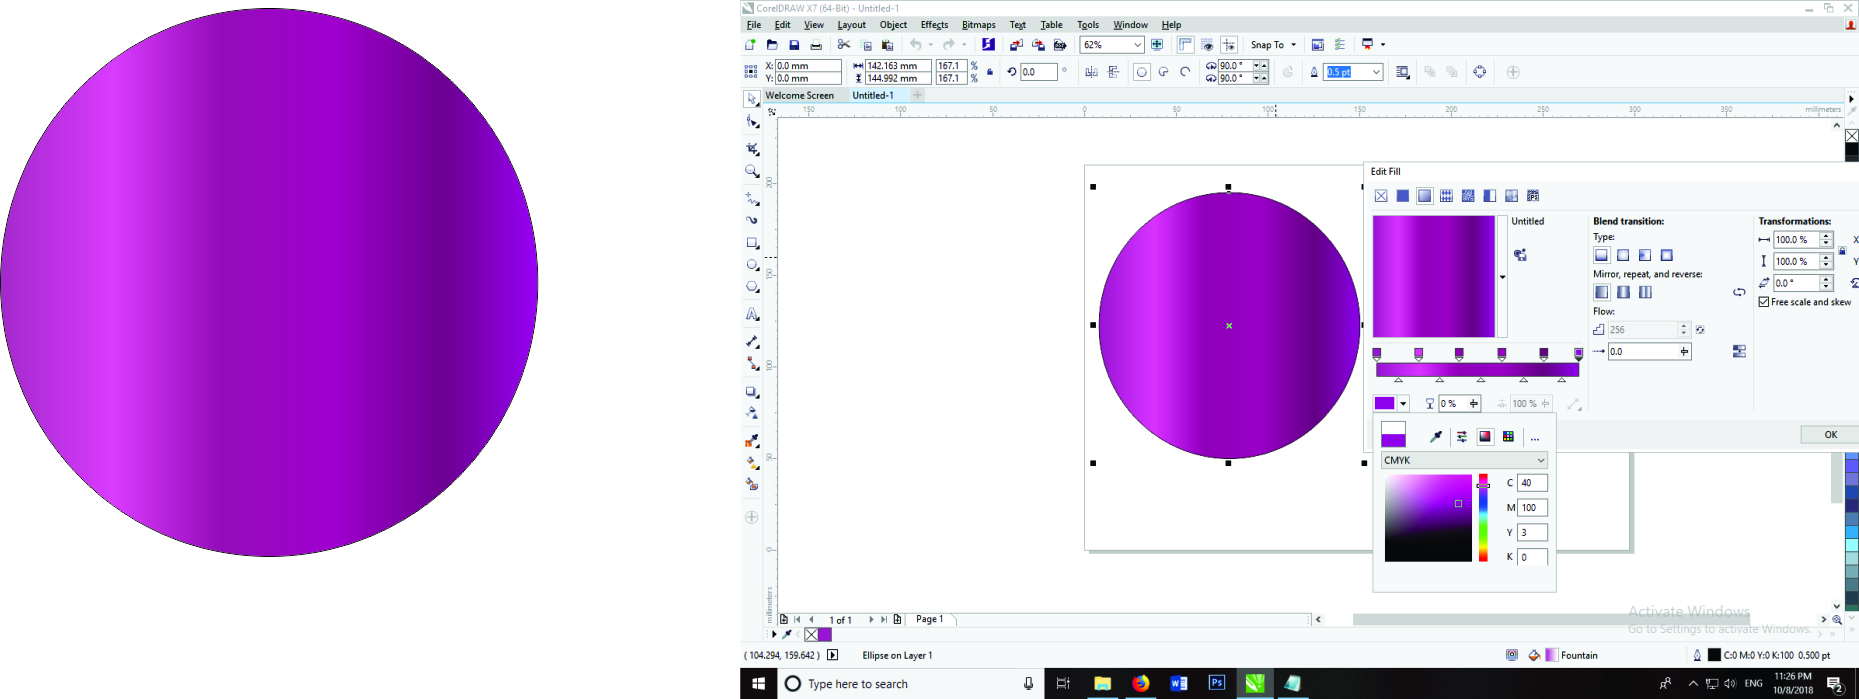Screen dimensions: 1859x699
Task: Select the PostScript fill icon in Edit Fill
Action: click(x=1533, y=196)
